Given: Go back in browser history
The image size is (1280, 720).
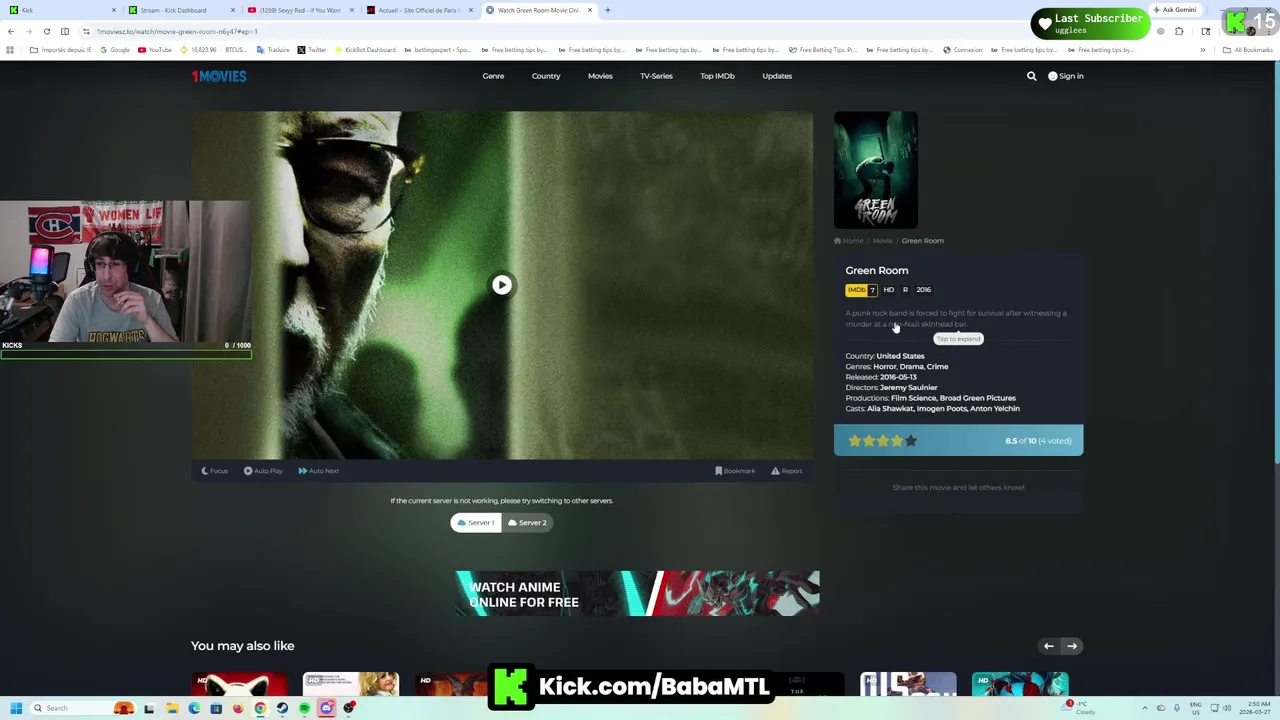Looking at the screenshot, I should click(11, 31).
